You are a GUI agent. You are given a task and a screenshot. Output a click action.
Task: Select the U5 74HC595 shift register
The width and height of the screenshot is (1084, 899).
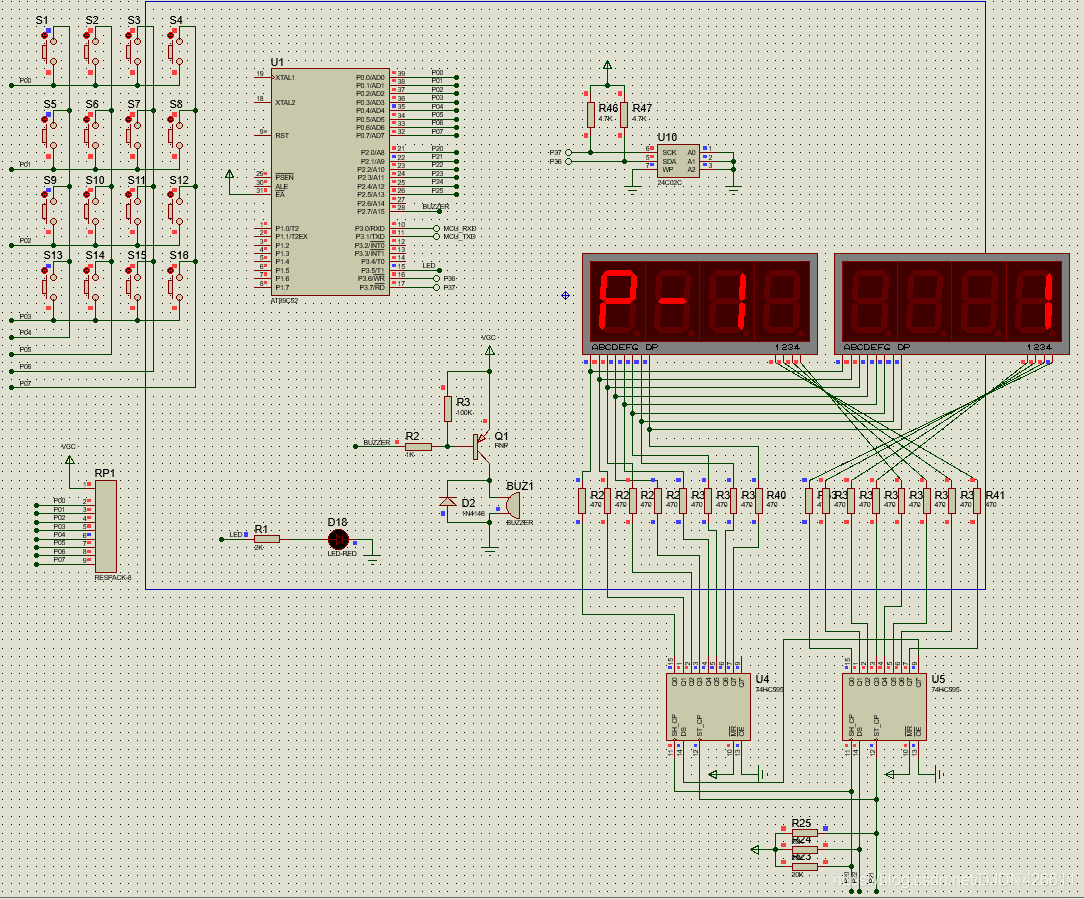coord(884,707)
